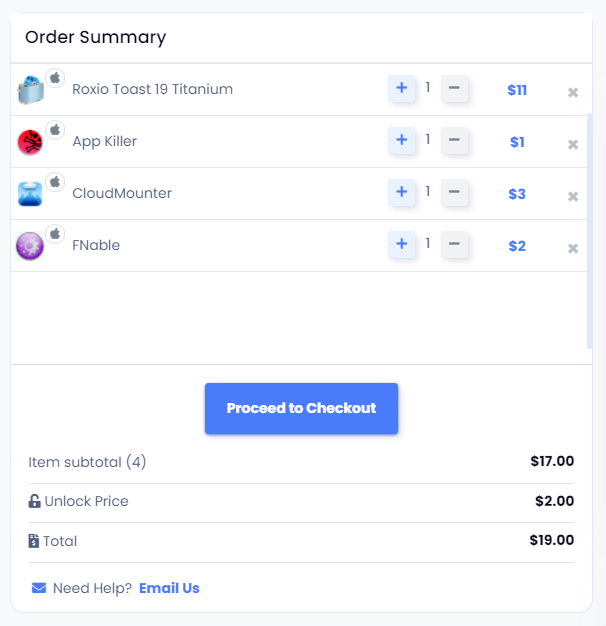The width and height of the screenshot is (606, 626).
Task: Remove App Killer from the order
Action: click(573, 145)
